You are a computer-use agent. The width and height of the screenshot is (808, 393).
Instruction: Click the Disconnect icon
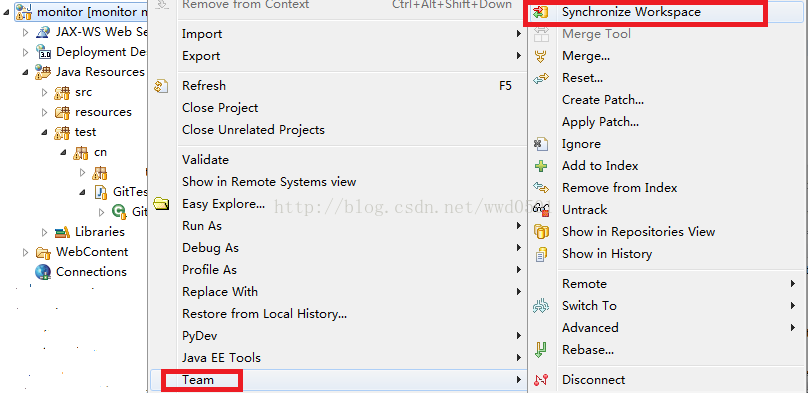tap(541, 380)
